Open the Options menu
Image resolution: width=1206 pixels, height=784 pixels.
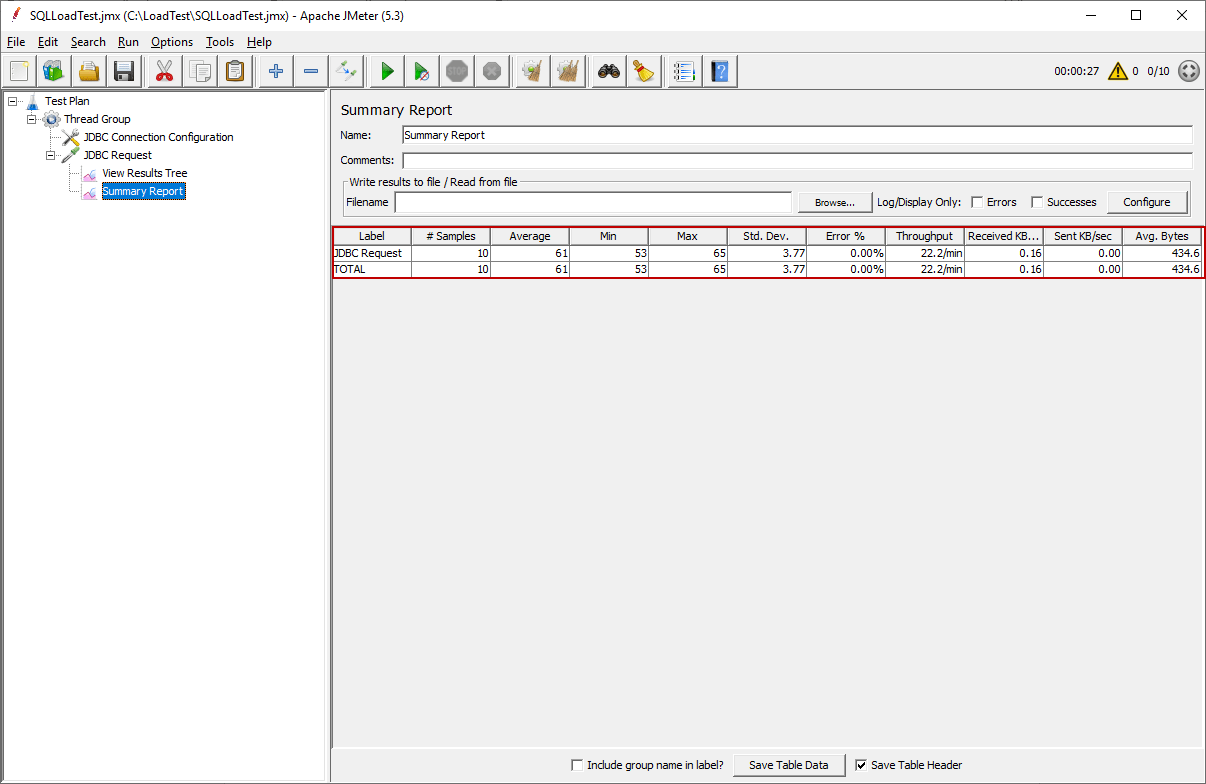171,42
